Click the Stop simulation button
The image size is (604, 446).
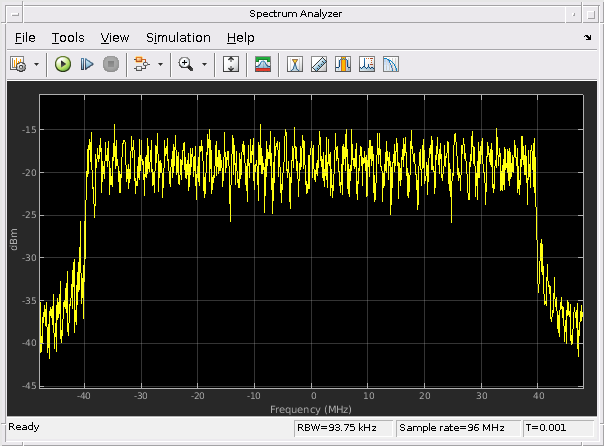pyautogui.click(x=111, y=64)
